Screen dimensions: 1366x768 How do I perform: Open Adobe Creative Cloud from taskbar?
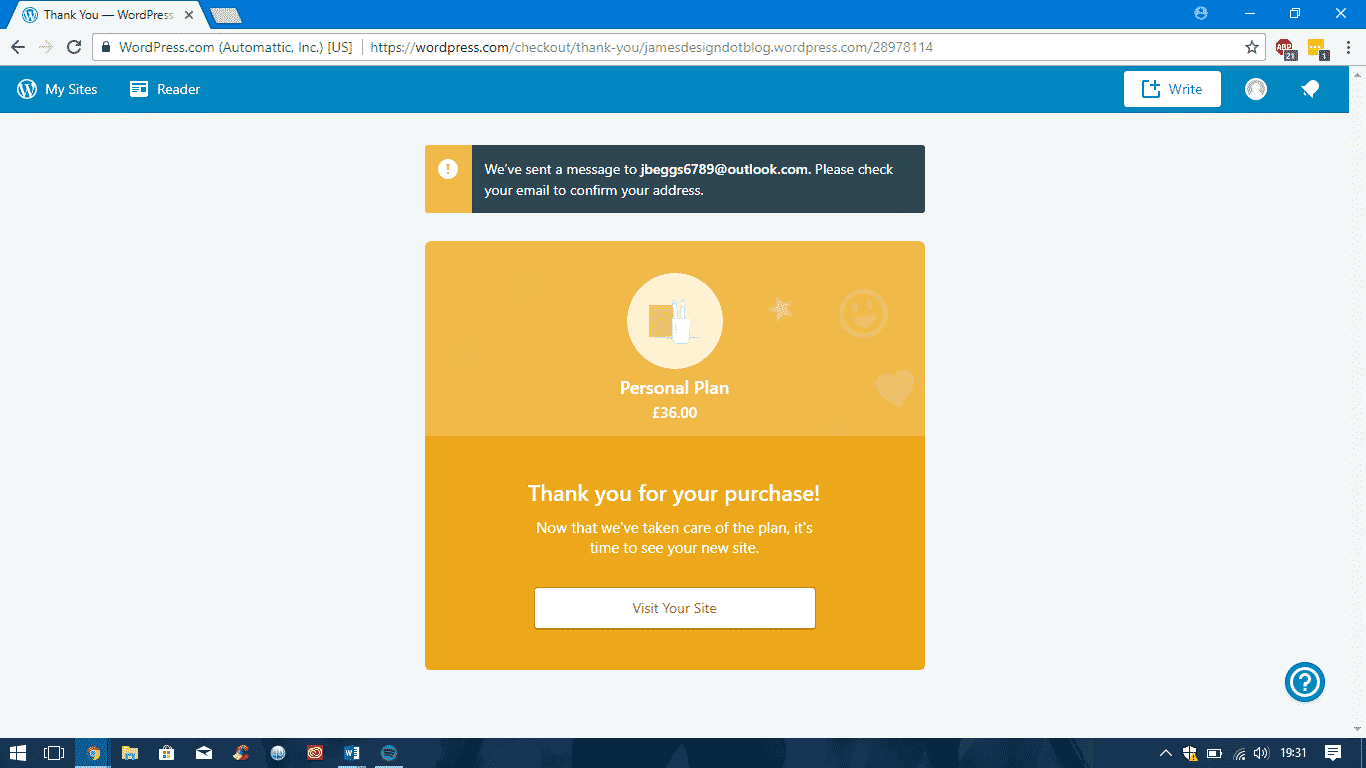[315, 753]
